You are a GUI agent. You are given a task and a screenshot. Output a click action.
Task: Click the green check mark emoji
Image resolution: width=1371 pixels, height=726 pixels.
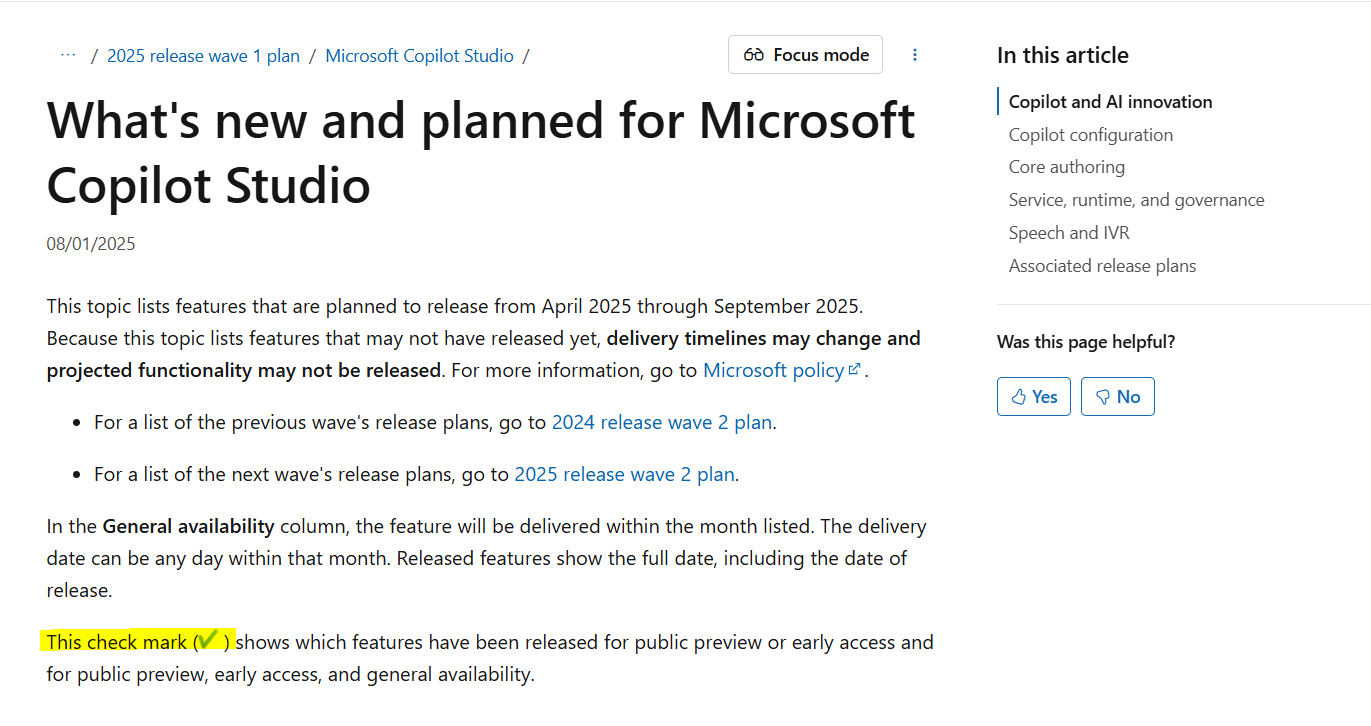point(208,640)
